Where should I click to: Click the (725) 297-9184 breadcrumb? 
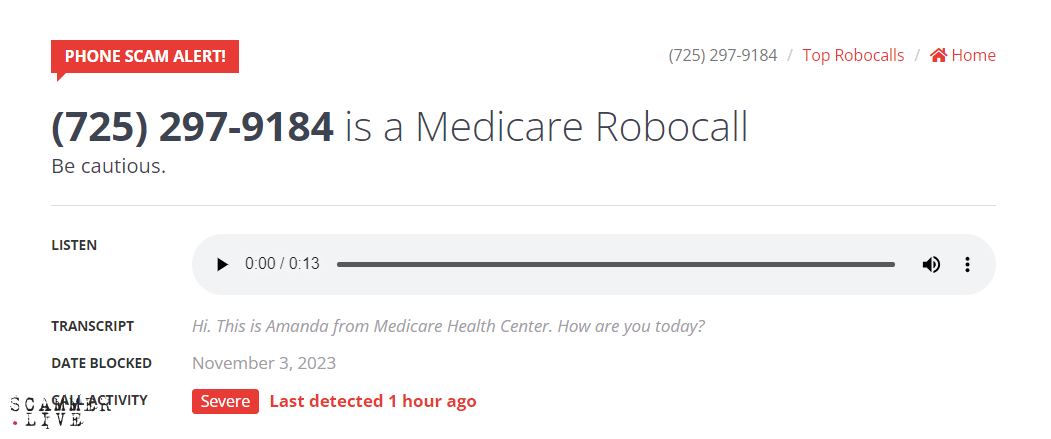[722, 56]
